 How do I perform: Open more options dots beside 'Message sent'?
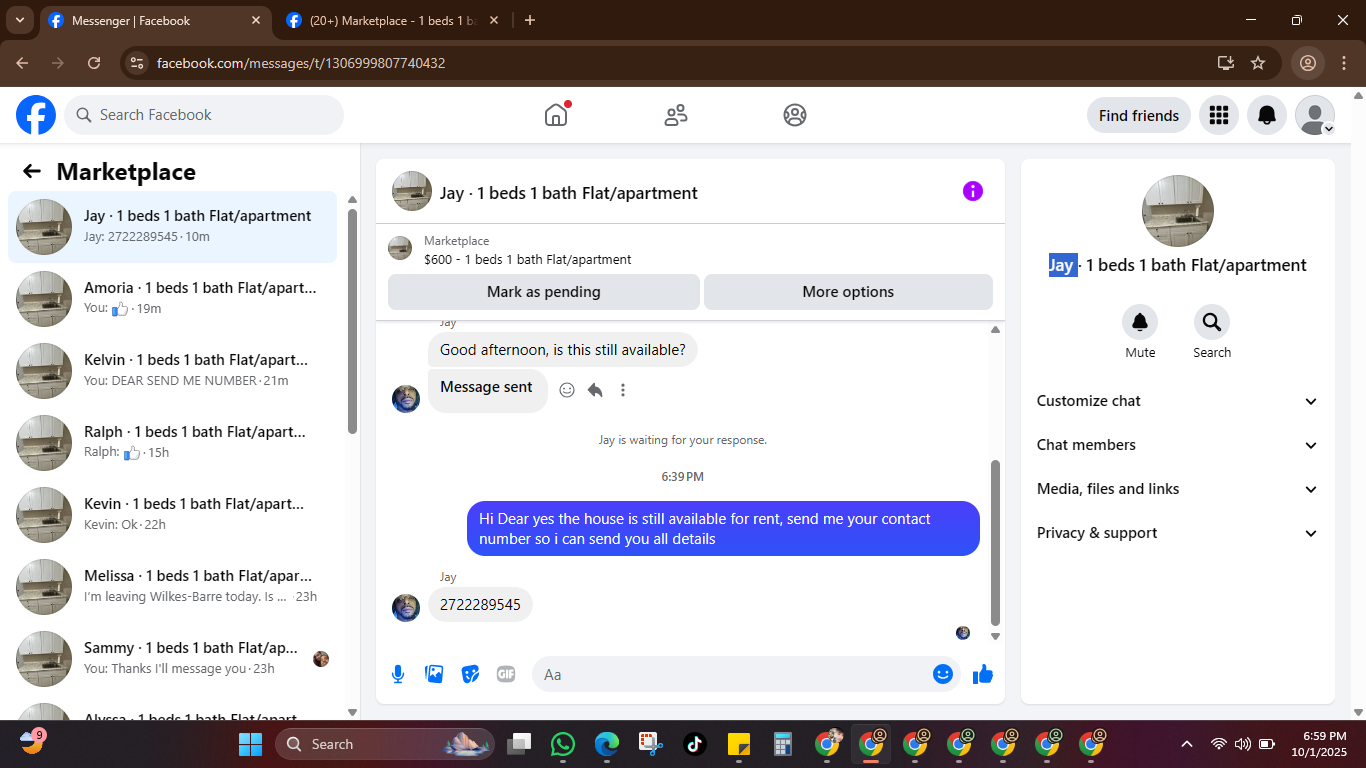click(x=623, y=390)
